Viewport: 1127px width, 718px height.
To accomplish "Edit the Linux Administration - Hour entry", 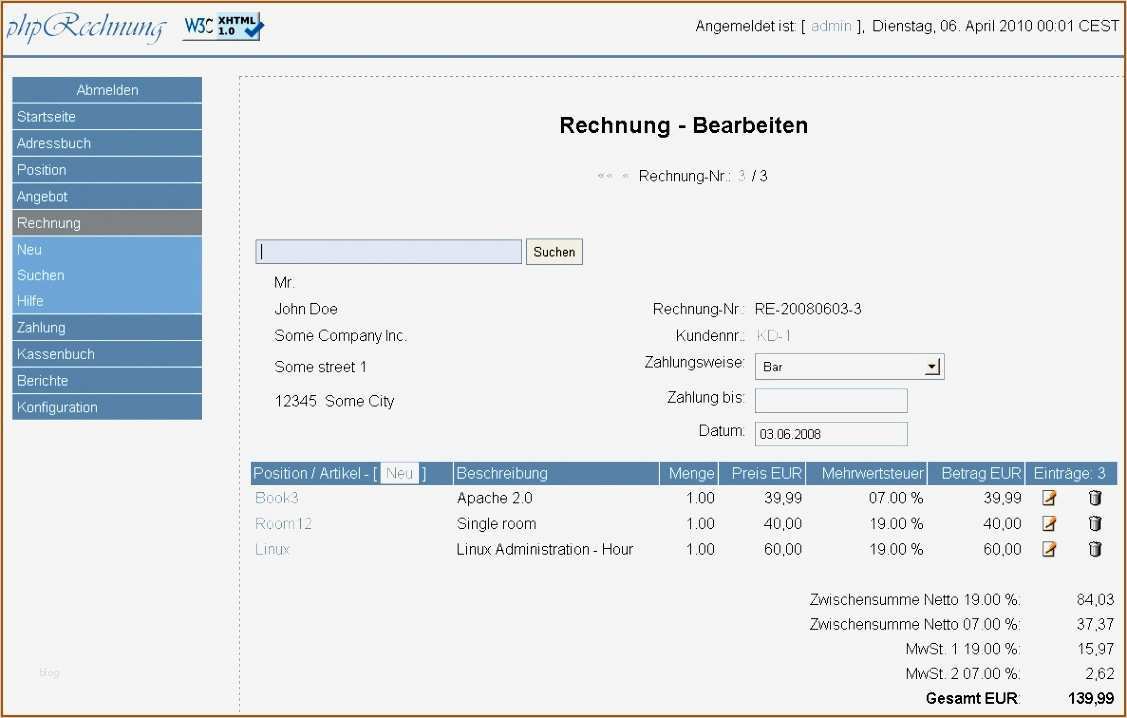I will tap(1048, 549).
